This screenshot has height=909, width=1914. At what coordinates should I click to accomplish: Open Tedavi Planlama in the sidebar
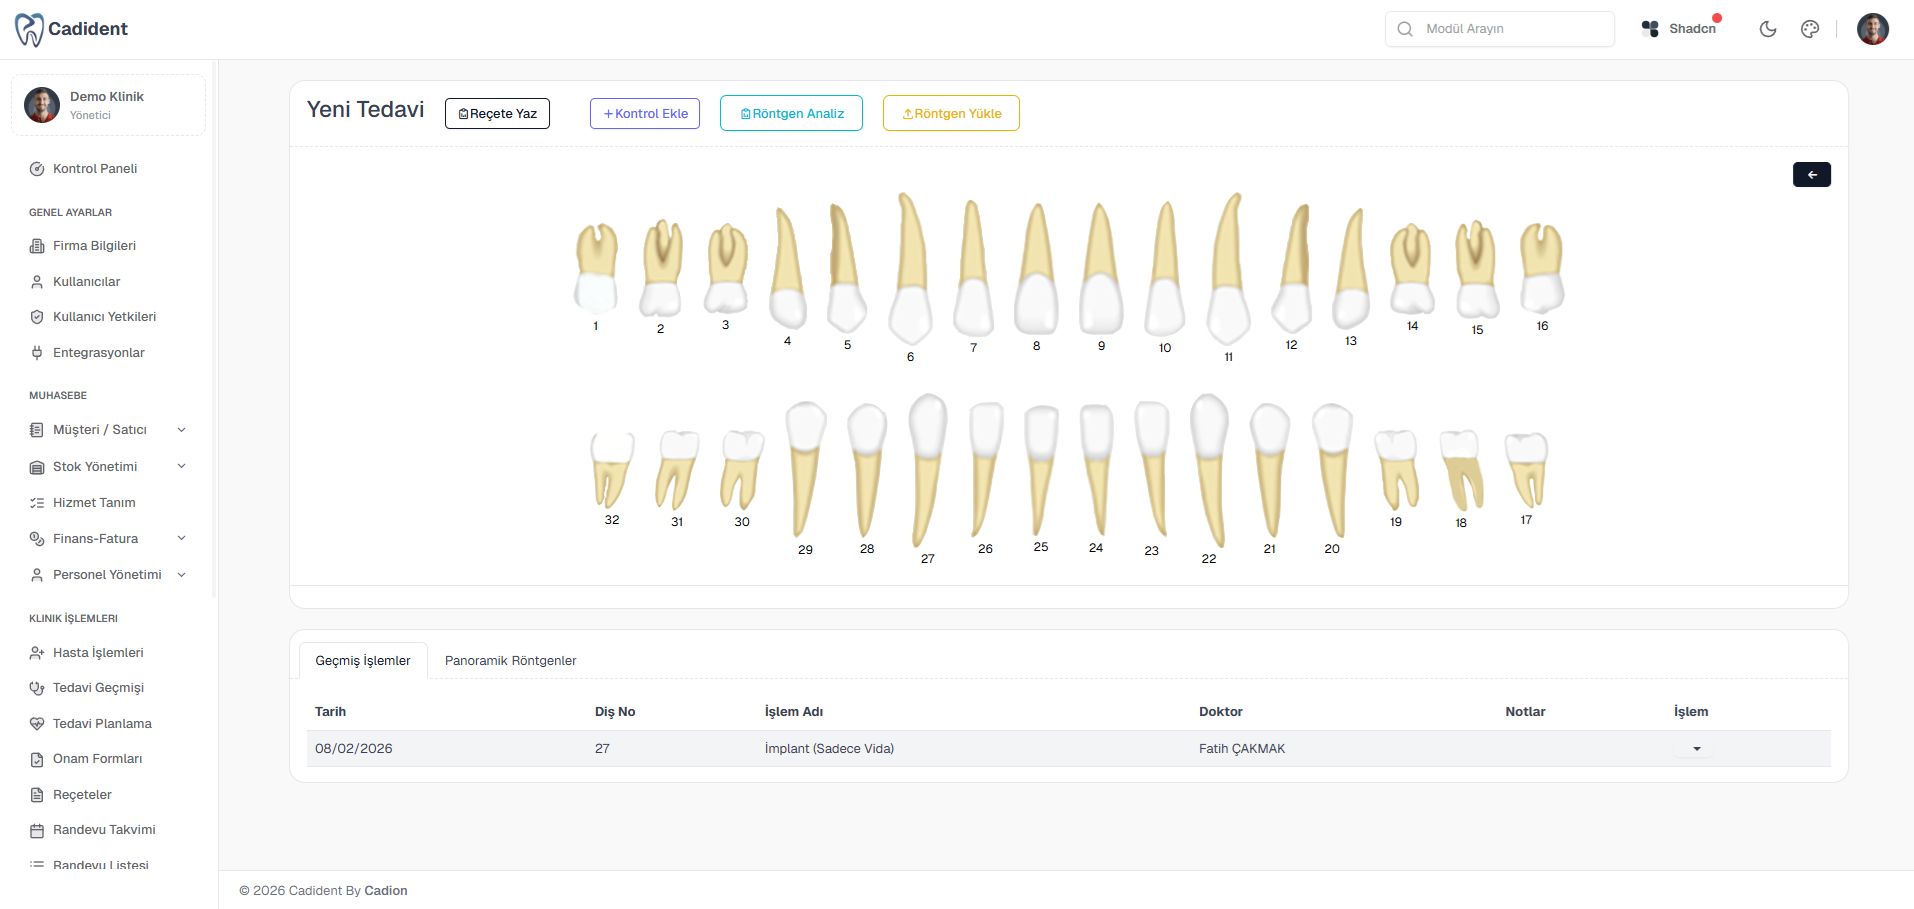click(102, 724)
